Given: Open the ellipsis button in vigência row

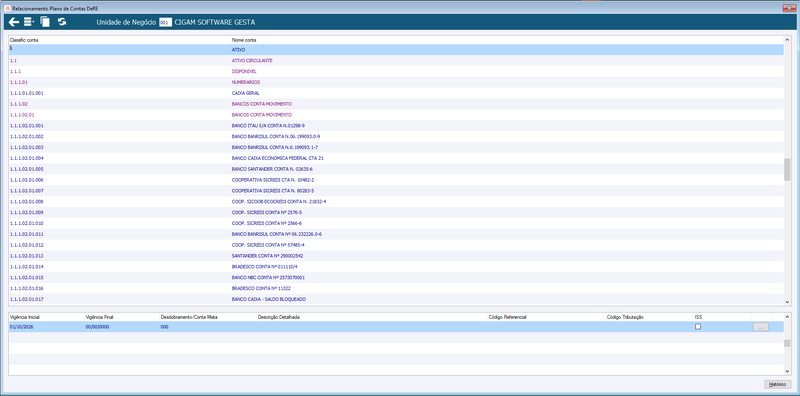Looking at the screenshot, I should pos(760,327).
